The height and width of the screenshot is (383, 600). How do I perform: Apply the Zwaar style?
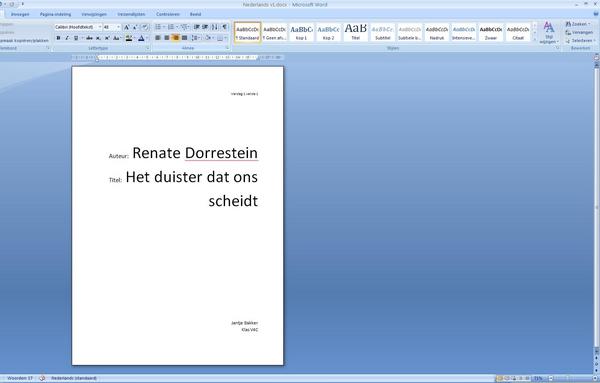491,32
